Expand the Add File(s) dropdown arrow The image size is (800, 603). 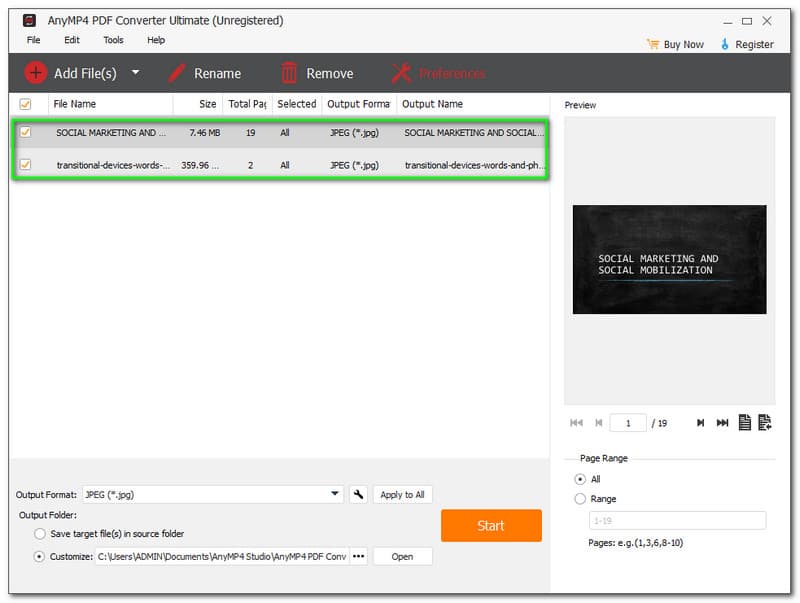135,73
